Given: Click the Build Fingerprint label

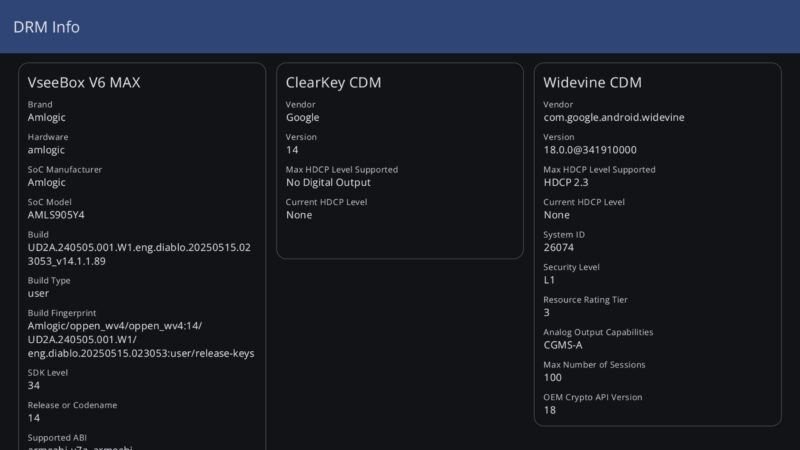Looking at the screenshot, I should pos(62,313).
